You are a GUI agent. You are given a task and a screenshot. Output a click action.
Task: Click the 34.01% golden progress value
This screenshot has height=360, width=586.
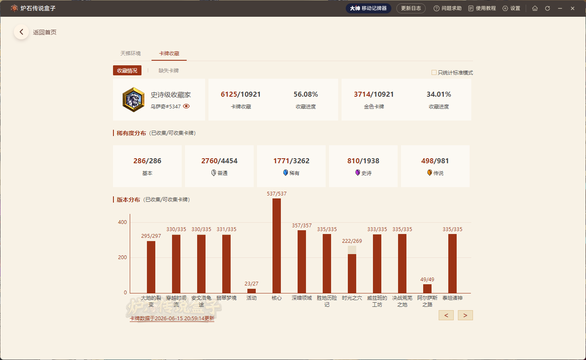[x=439, y=94]
